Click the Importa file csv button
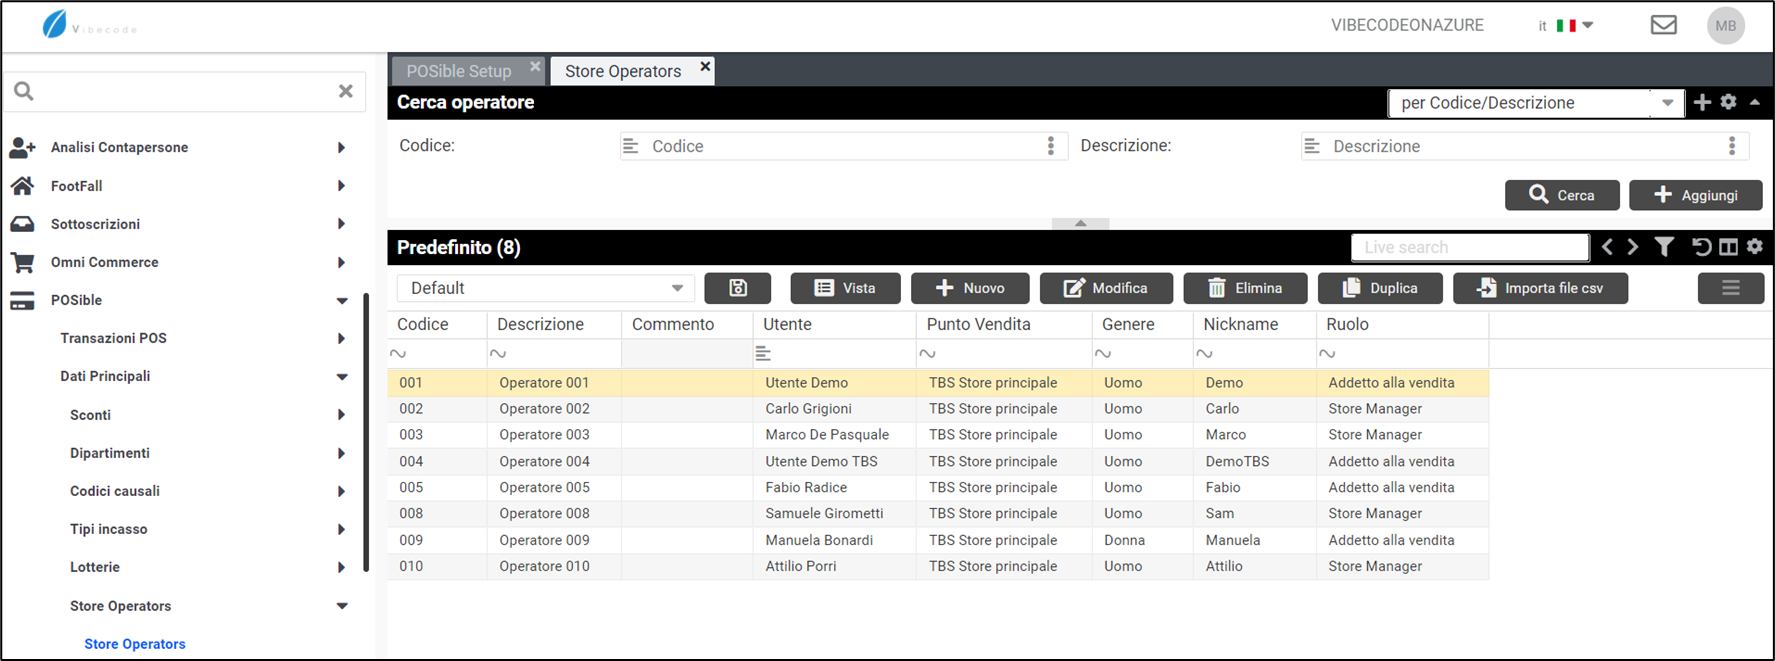This screenshot has height=661, width=1775. [x=1540, y=288]
